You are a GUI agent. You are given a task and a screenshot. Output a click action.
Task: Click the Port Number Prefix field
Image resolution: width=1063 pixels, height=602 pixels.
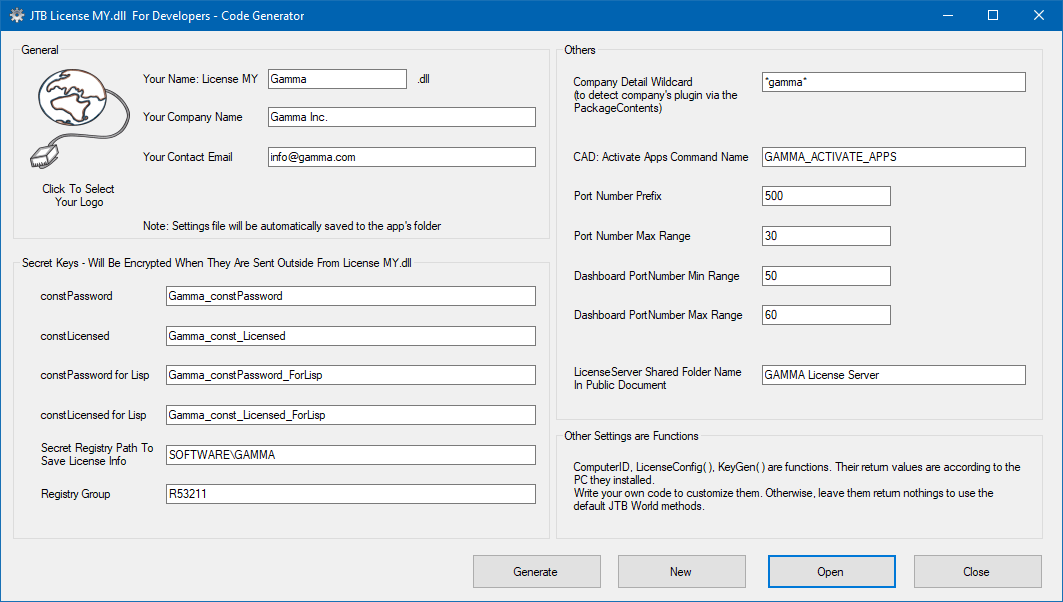coord(826,196)
